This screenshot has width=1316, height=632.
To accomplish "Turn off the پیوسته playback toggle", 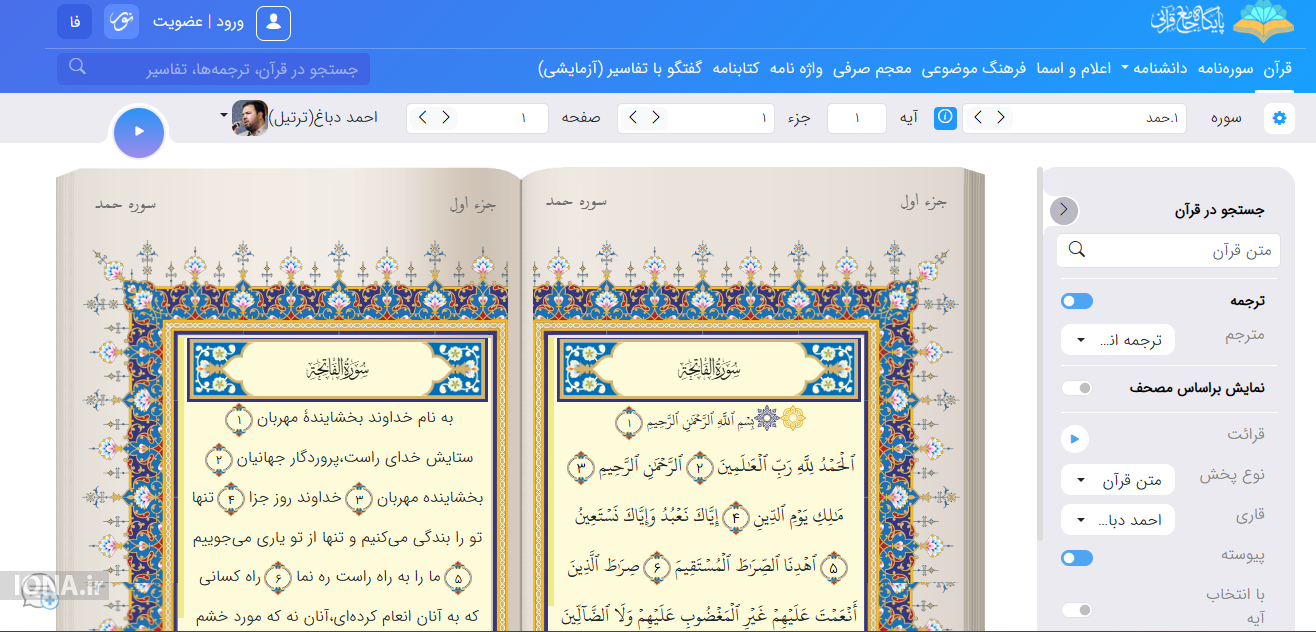I will tap(1077, 557).
